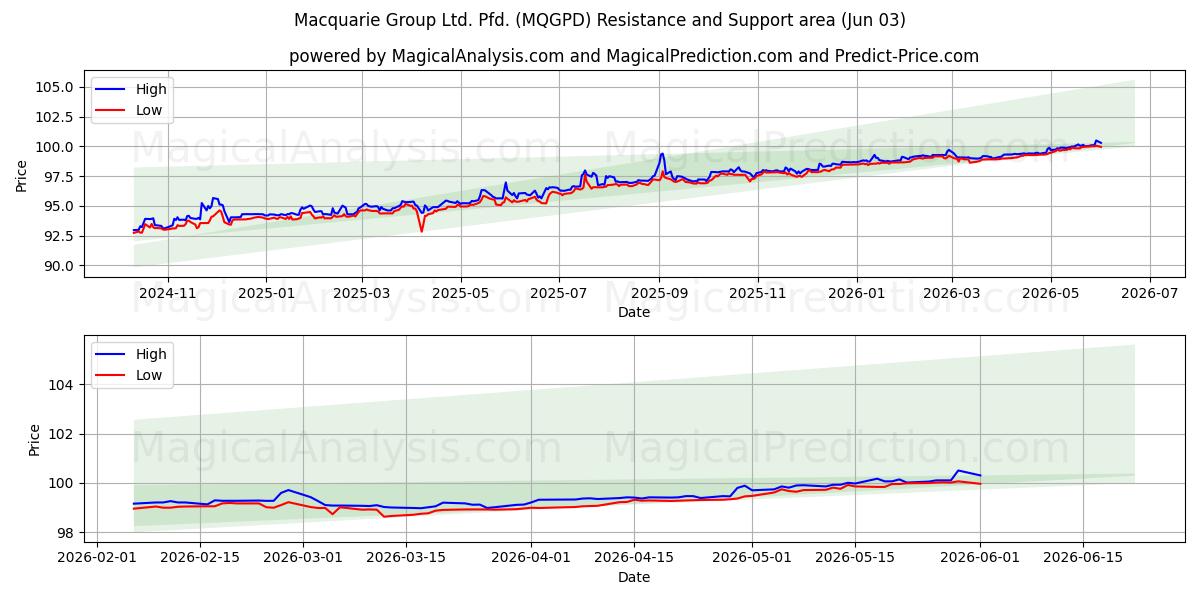Screen dimensions: 1200x600
Task: Click the 2026-03-15 date tick label
Action: (405, 557)
